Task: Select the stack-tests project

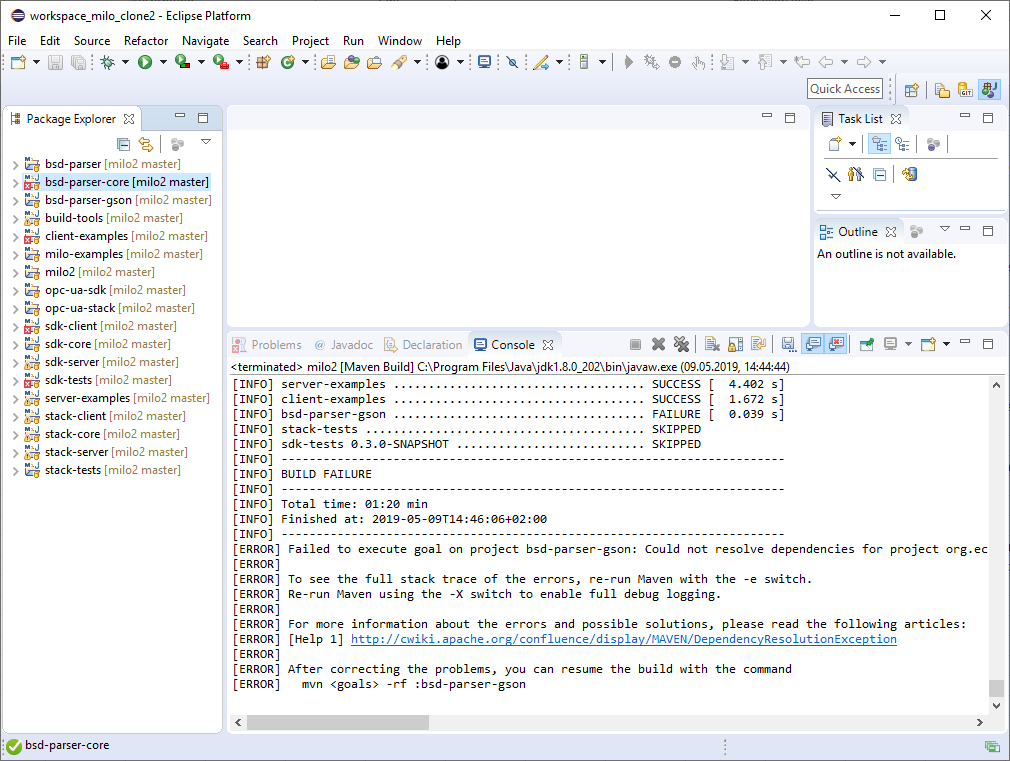Action: [73, 470]
